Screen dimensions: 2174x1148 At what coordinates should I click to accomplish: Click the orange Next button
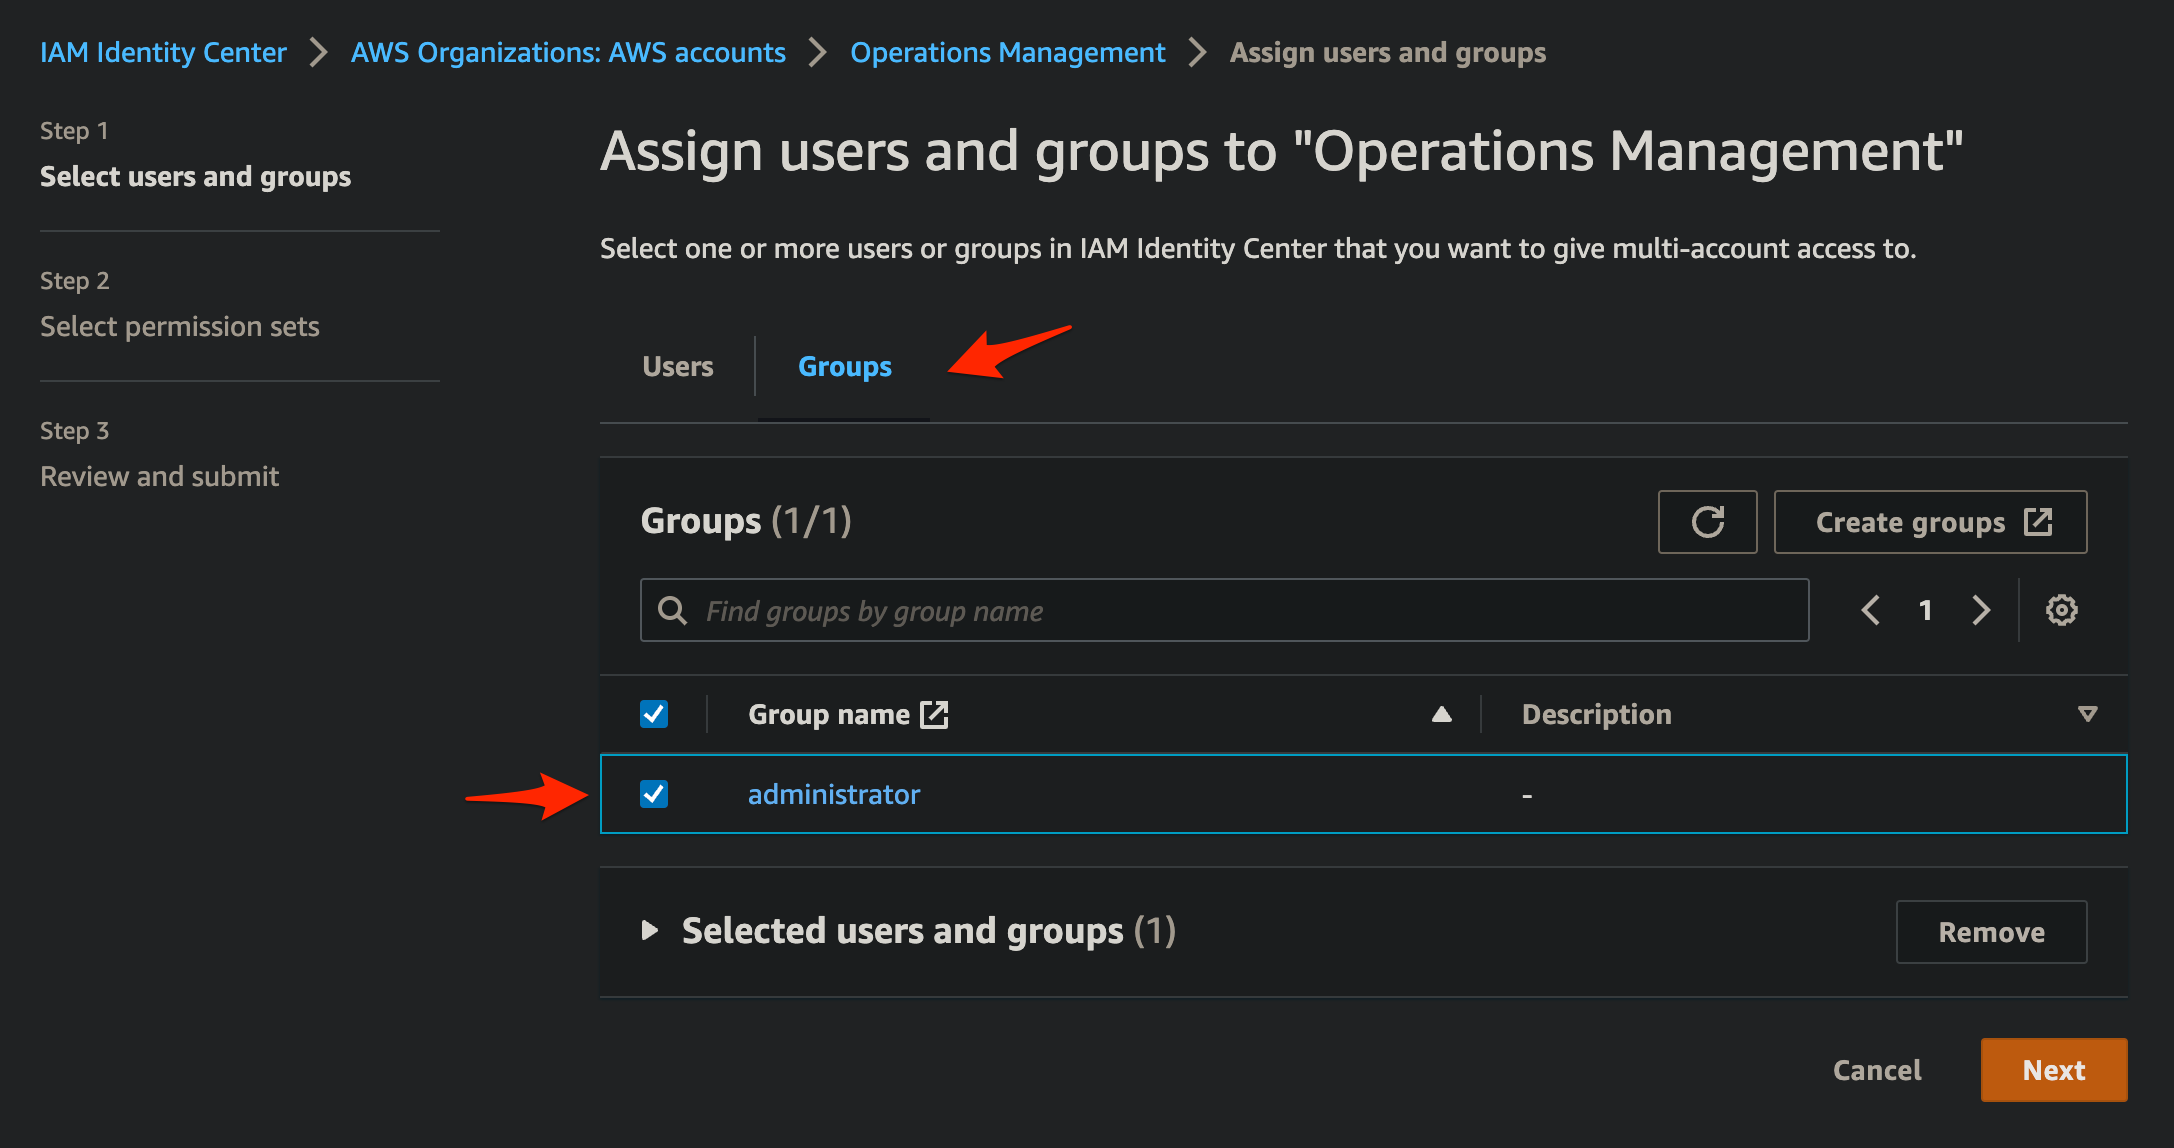pos(2054,1070)
